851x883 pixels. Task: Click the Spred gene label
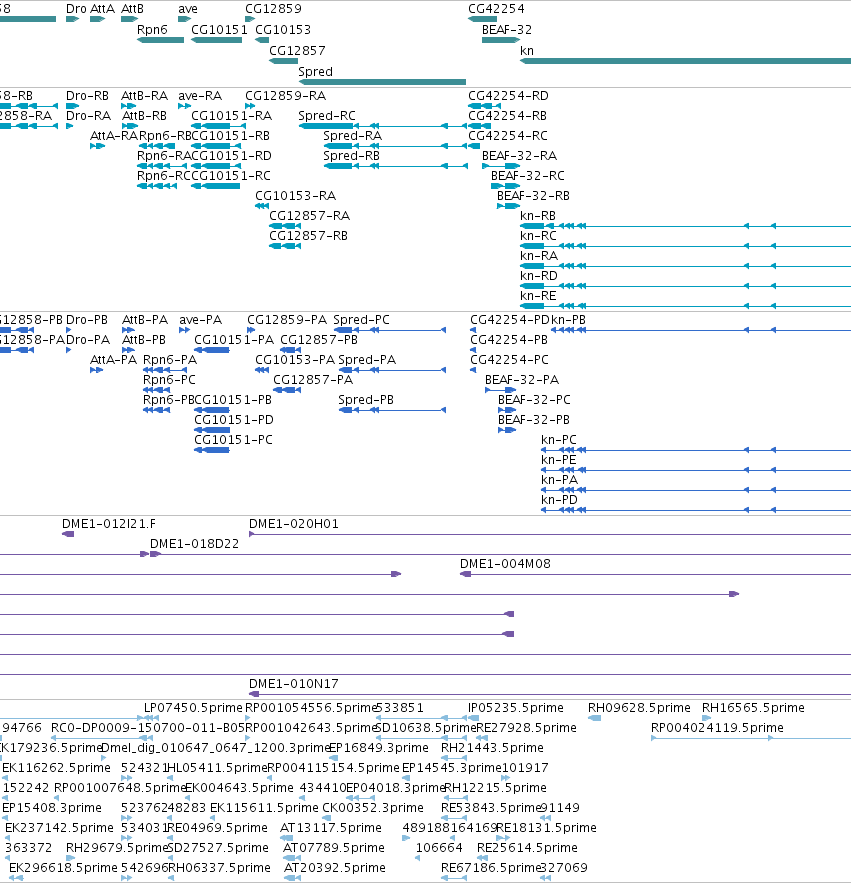pos(315,72)
